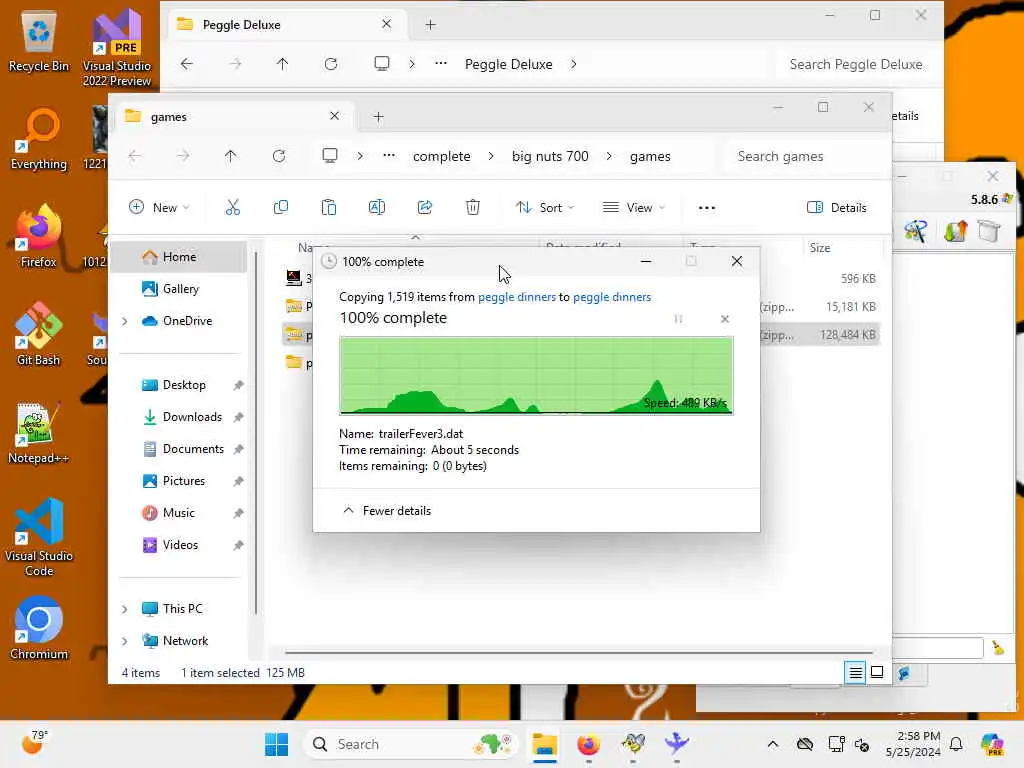
Task: Open the Sort dropdown menu
Action: (545, 208)
